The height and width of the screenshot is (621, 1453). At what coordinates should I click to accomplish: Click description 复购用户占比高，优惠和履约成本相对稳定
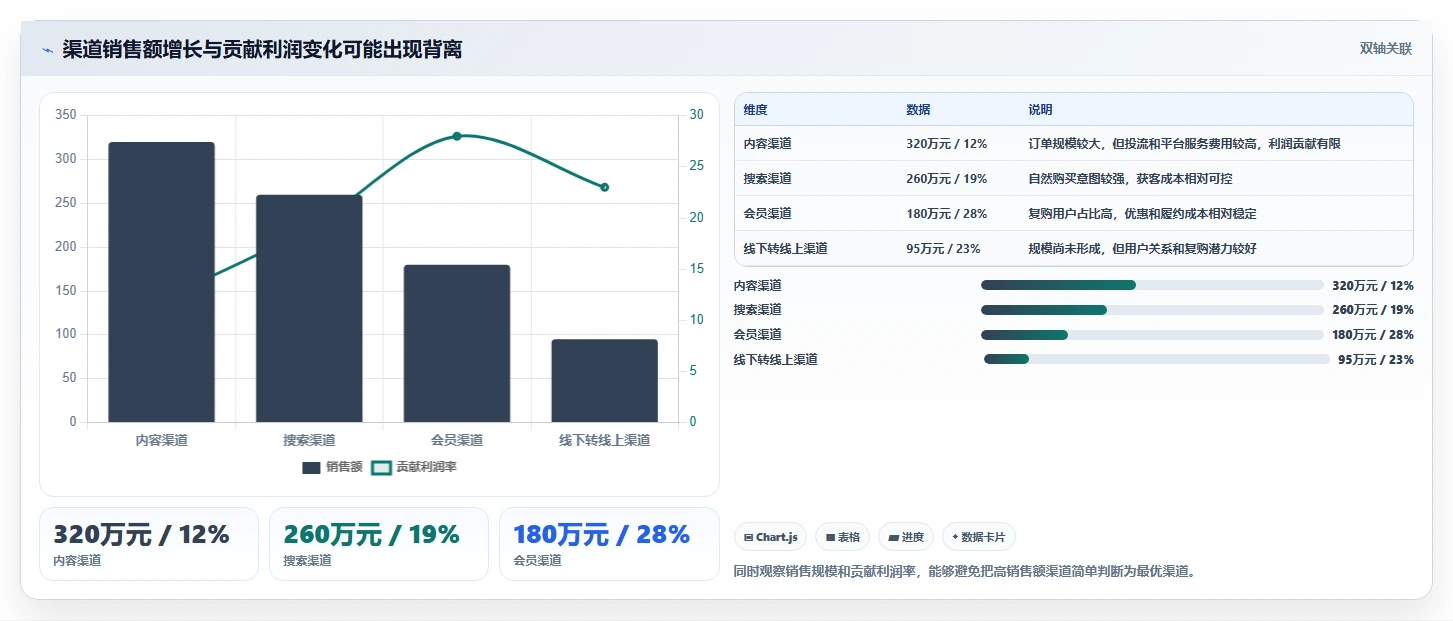click(1143, 214)
